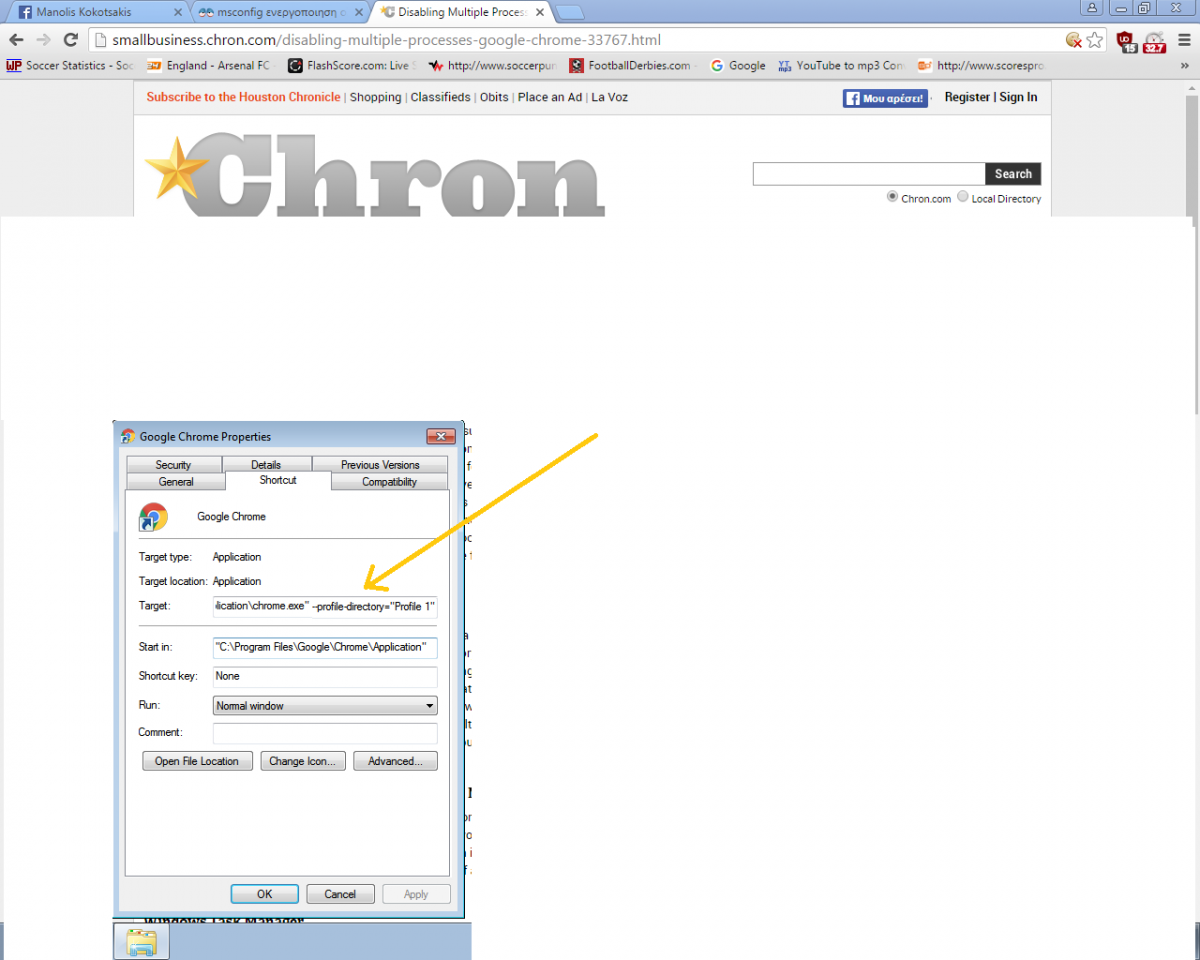Open the Details tab in Properties

pos(266,465)
